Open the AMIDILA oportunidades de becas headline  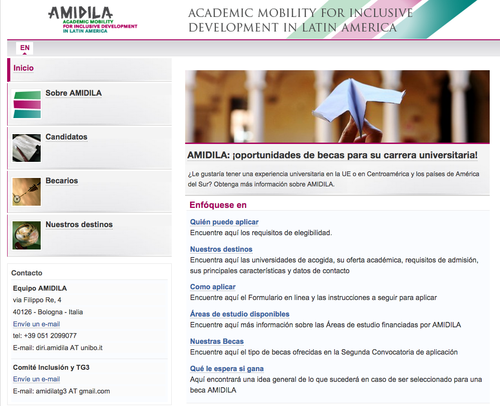click(x=332, y=155)
